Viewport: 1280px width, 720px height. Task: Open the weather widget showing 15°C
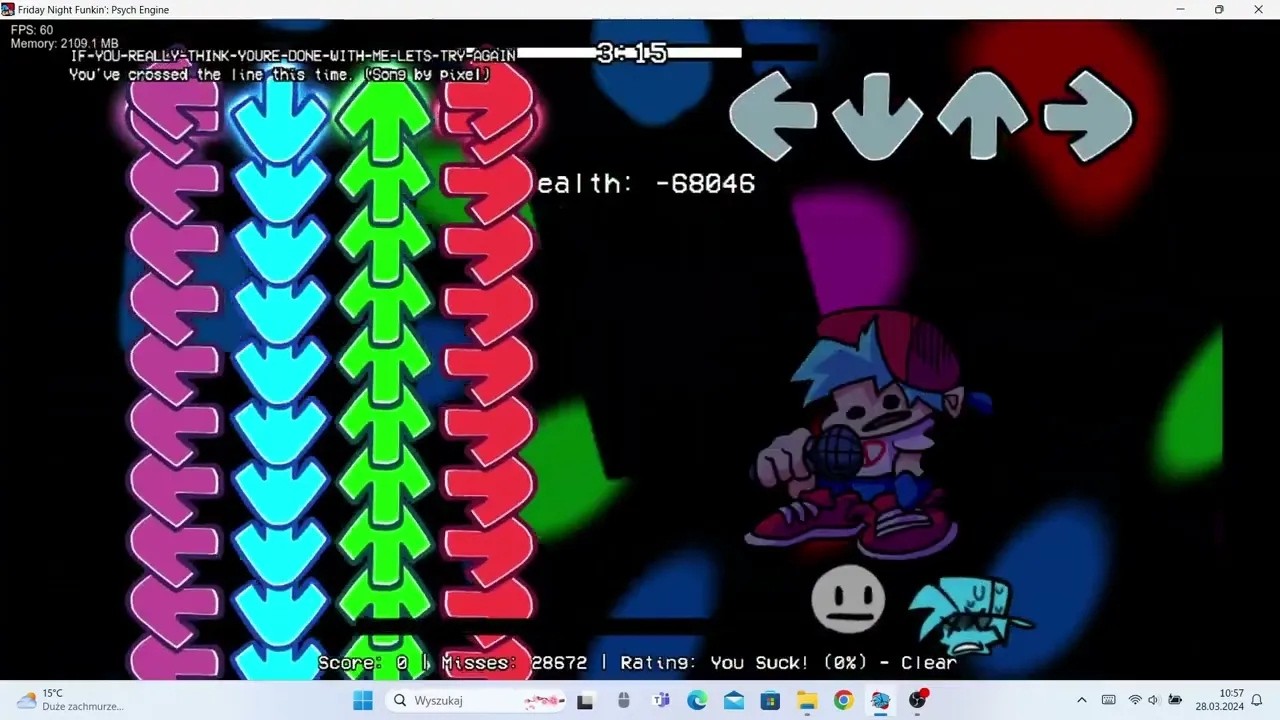pos(70,700)
